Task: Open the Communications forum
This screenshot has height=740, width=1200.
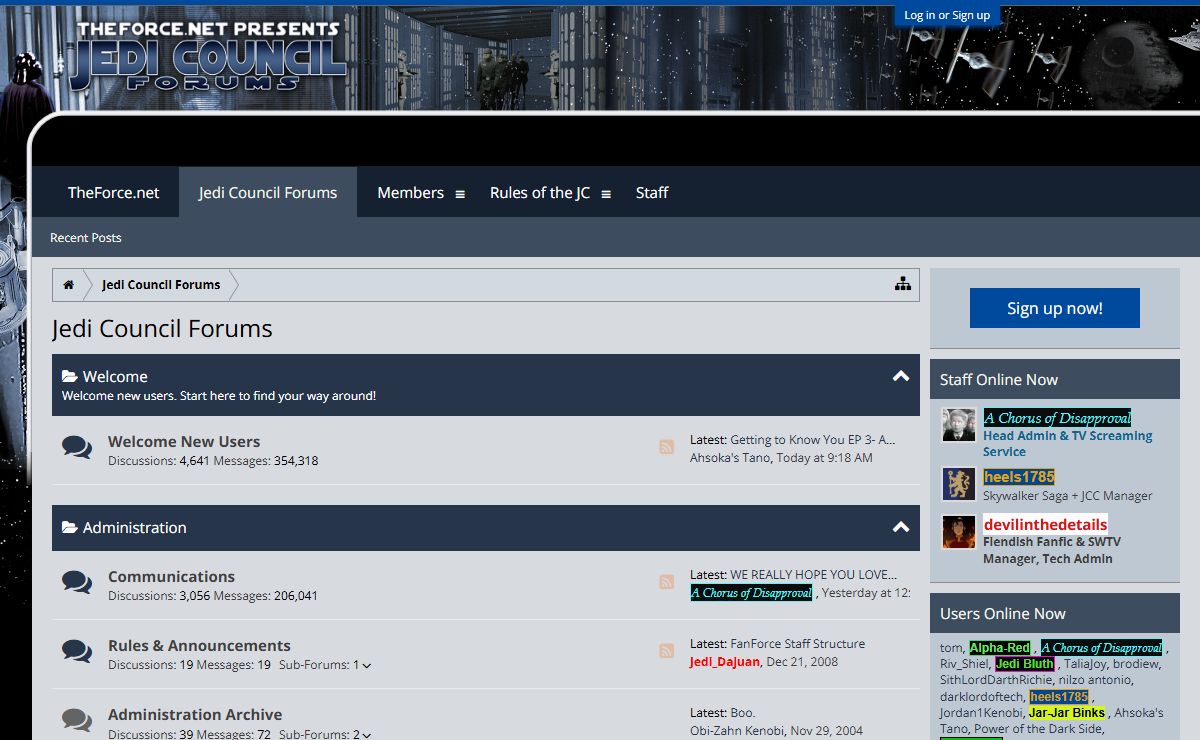Action: 171,576
